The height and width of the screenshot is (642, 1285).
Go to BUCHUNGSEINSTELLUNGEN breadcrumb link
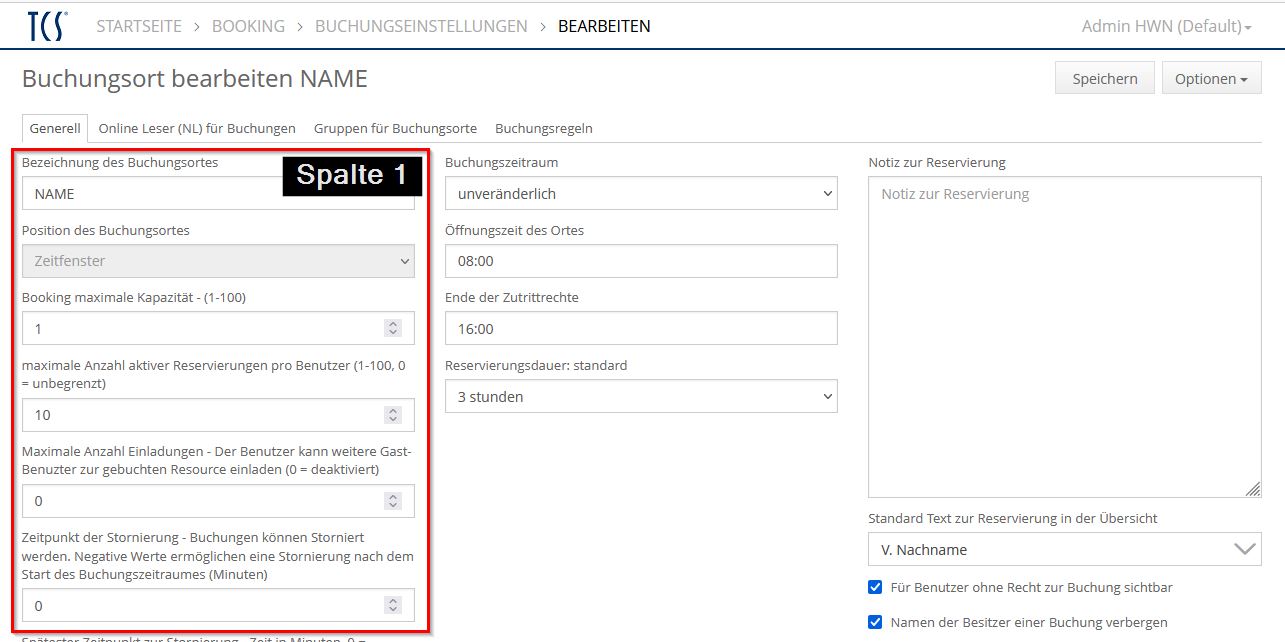tap(421, 26)
